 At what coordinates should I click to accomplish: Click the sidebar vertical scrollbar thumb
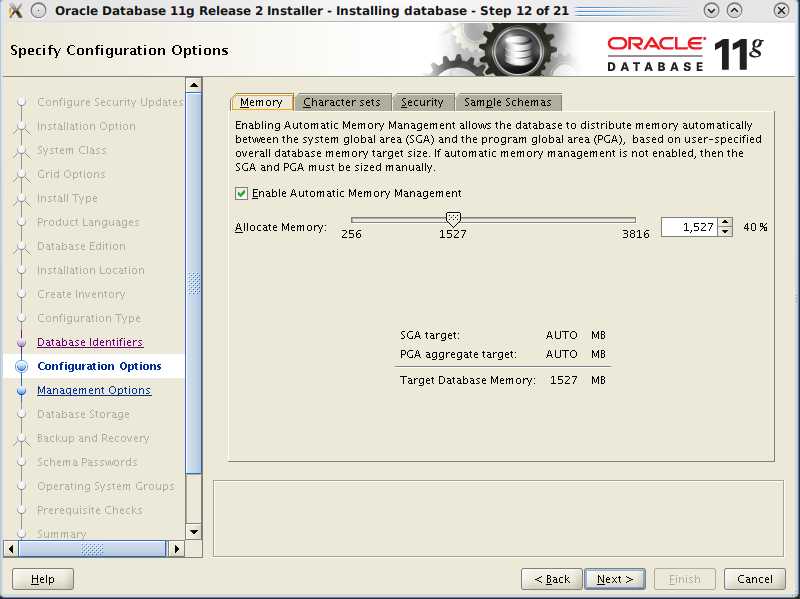click(194, 283)
